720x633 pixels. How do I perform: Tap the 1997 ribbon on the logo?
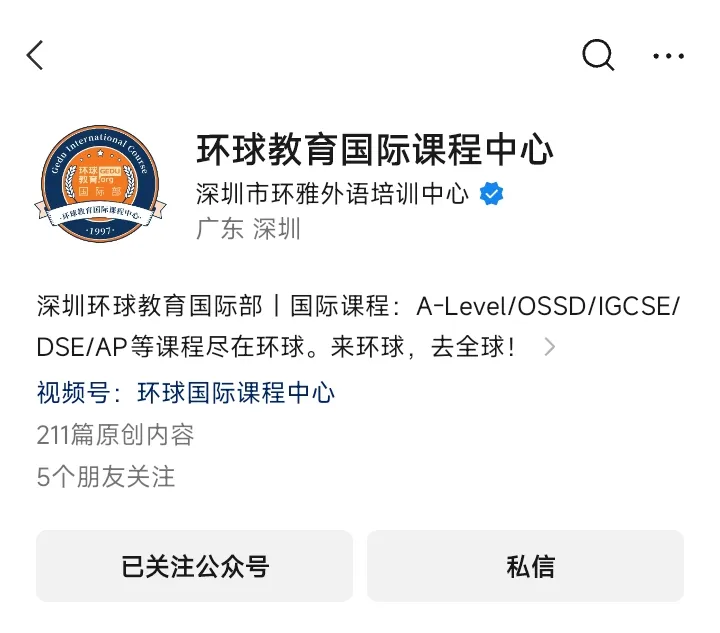pos(100,230)
